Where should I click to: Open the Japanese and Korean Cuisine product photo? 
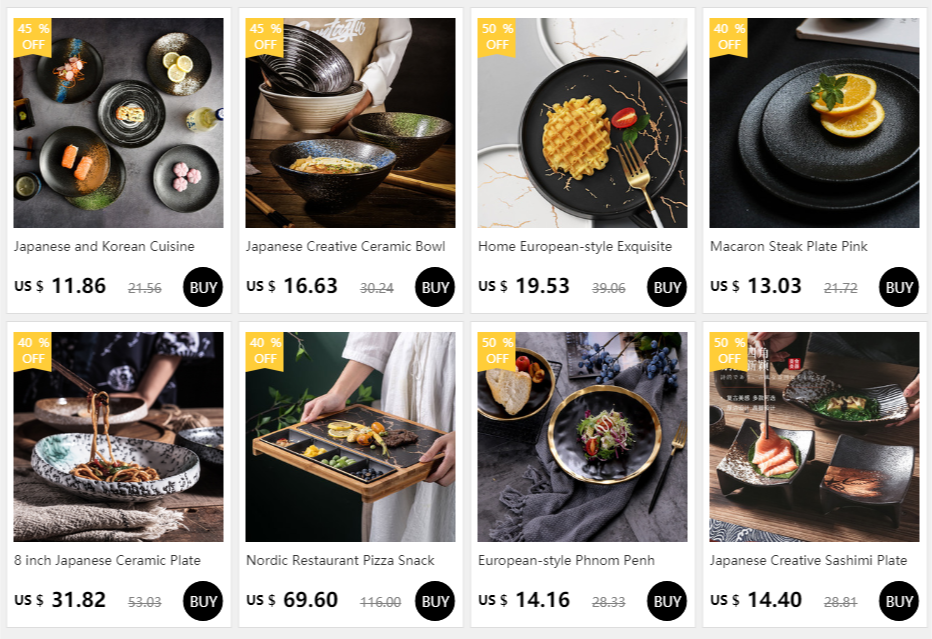tap(118, 123)
